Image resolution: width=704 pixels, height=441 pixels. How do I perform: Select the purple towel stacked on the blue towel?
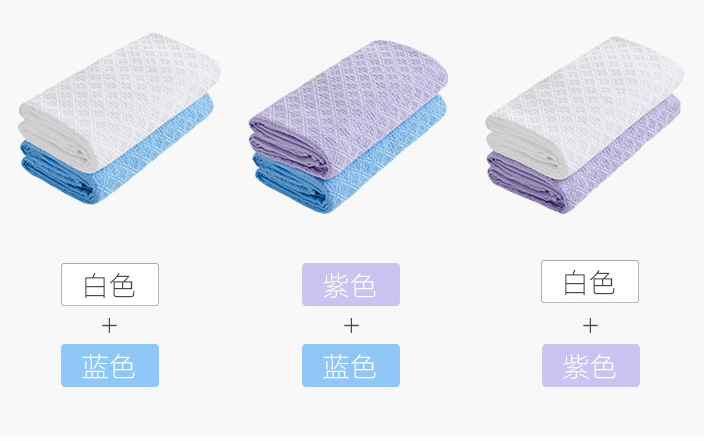[348, 106]
